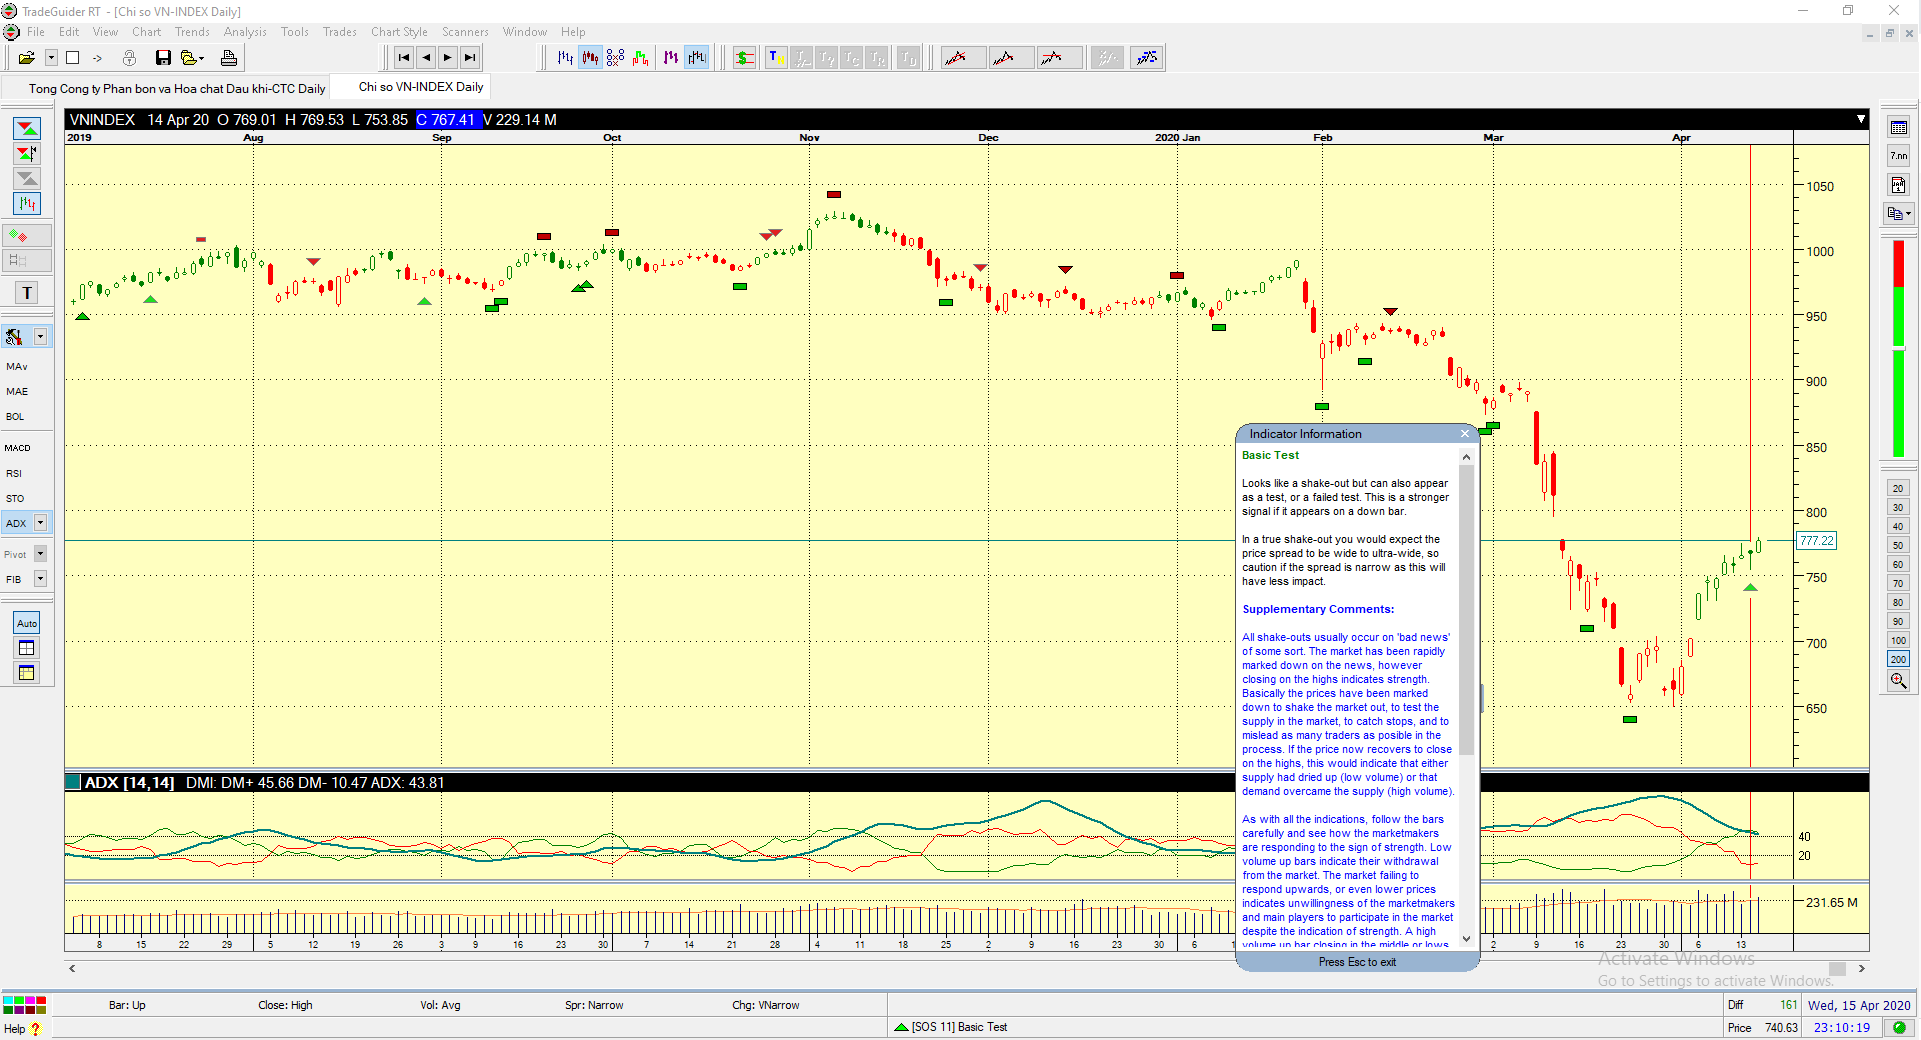Click the text annotation T tool
Viewport: 1921px width, 1040px height.
pos(27,293)
